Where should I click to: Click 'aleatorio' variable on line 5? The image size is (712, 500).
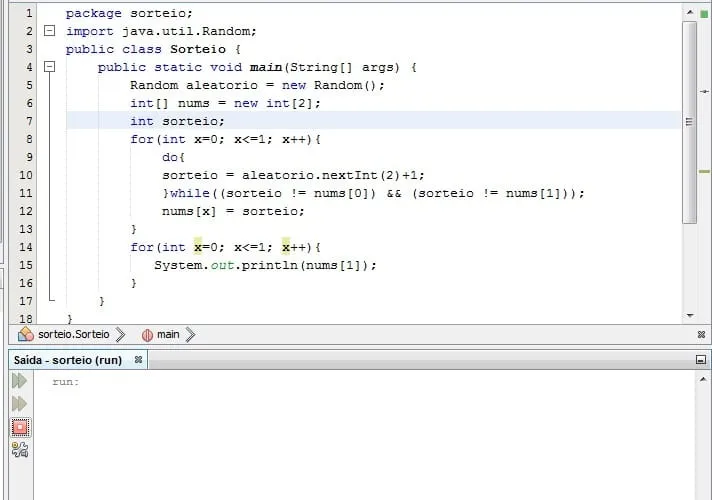pos(222,85)
